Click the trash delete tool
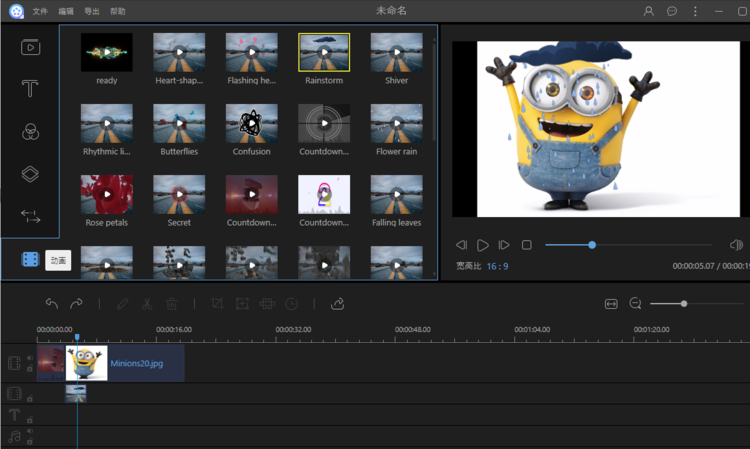 pyautogui.click(x=172, y=304)
